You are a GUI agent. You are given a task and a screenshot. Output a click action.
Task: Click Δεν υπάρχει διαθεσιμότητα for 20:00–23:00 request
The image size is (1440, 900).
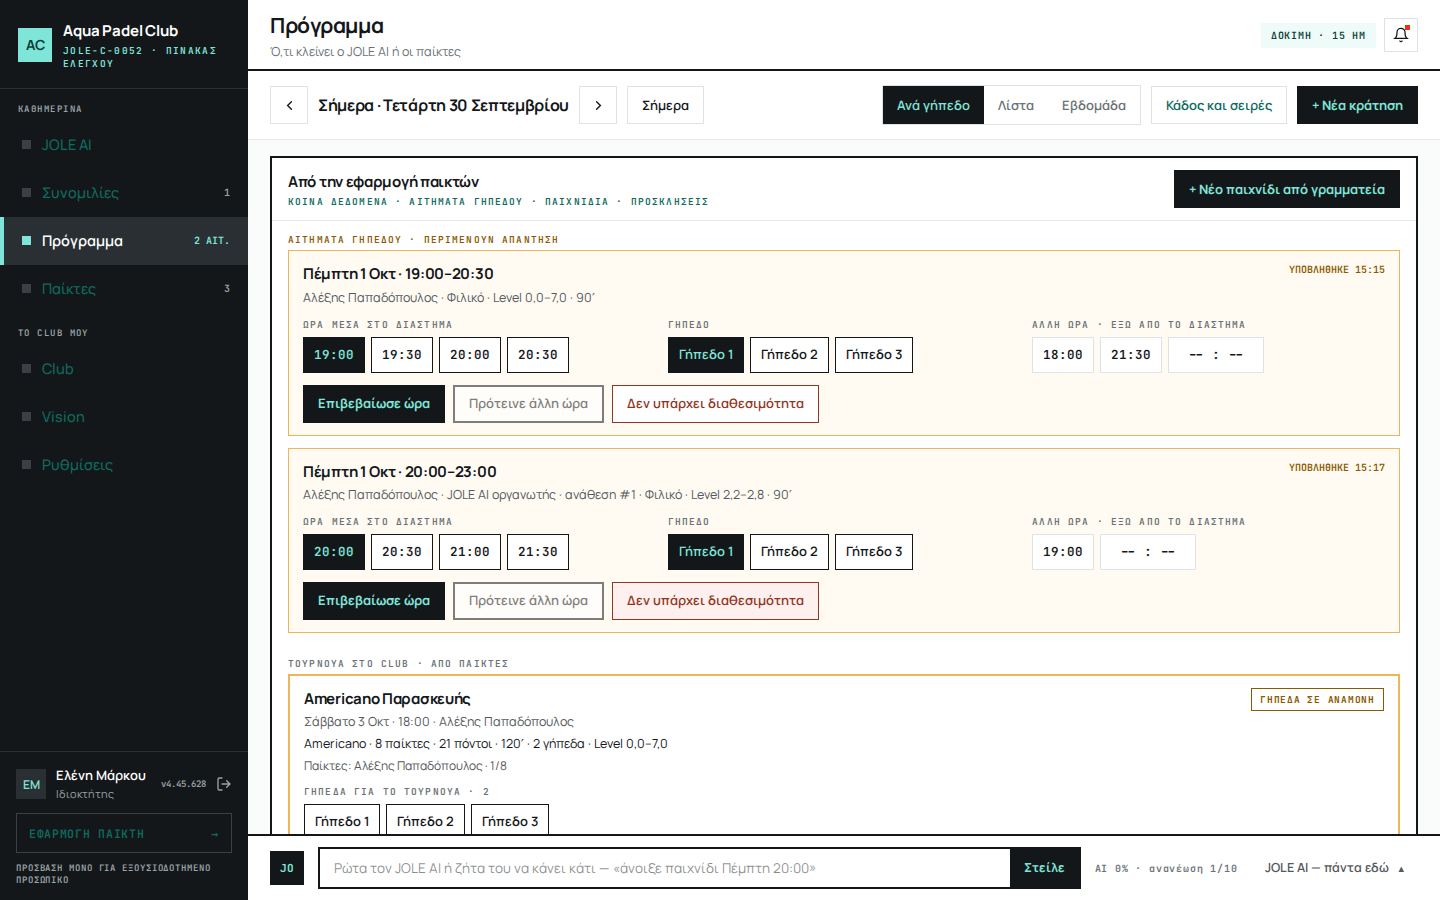[715, 601]
